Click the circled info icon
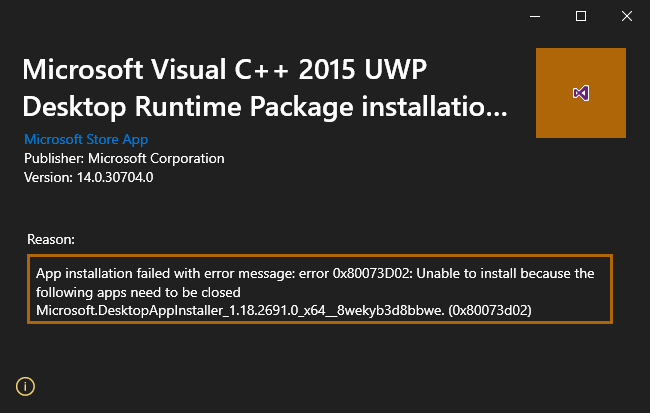 25,386
